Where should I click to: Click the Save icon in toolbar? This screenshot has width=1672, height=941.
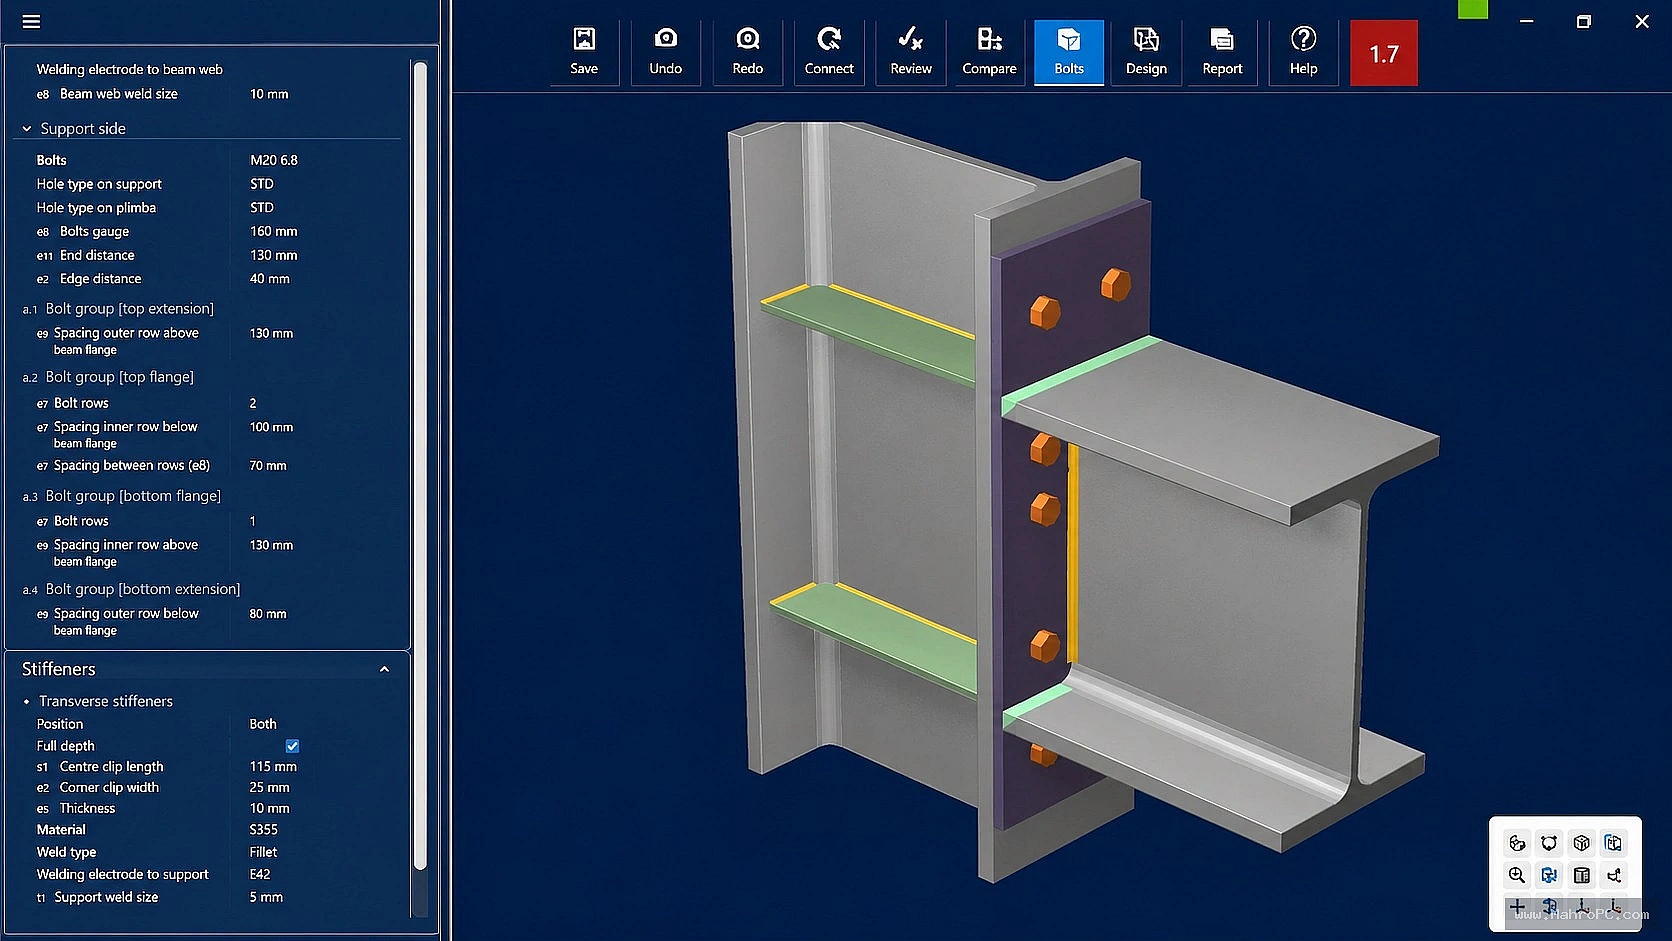(x=584, y=52)
